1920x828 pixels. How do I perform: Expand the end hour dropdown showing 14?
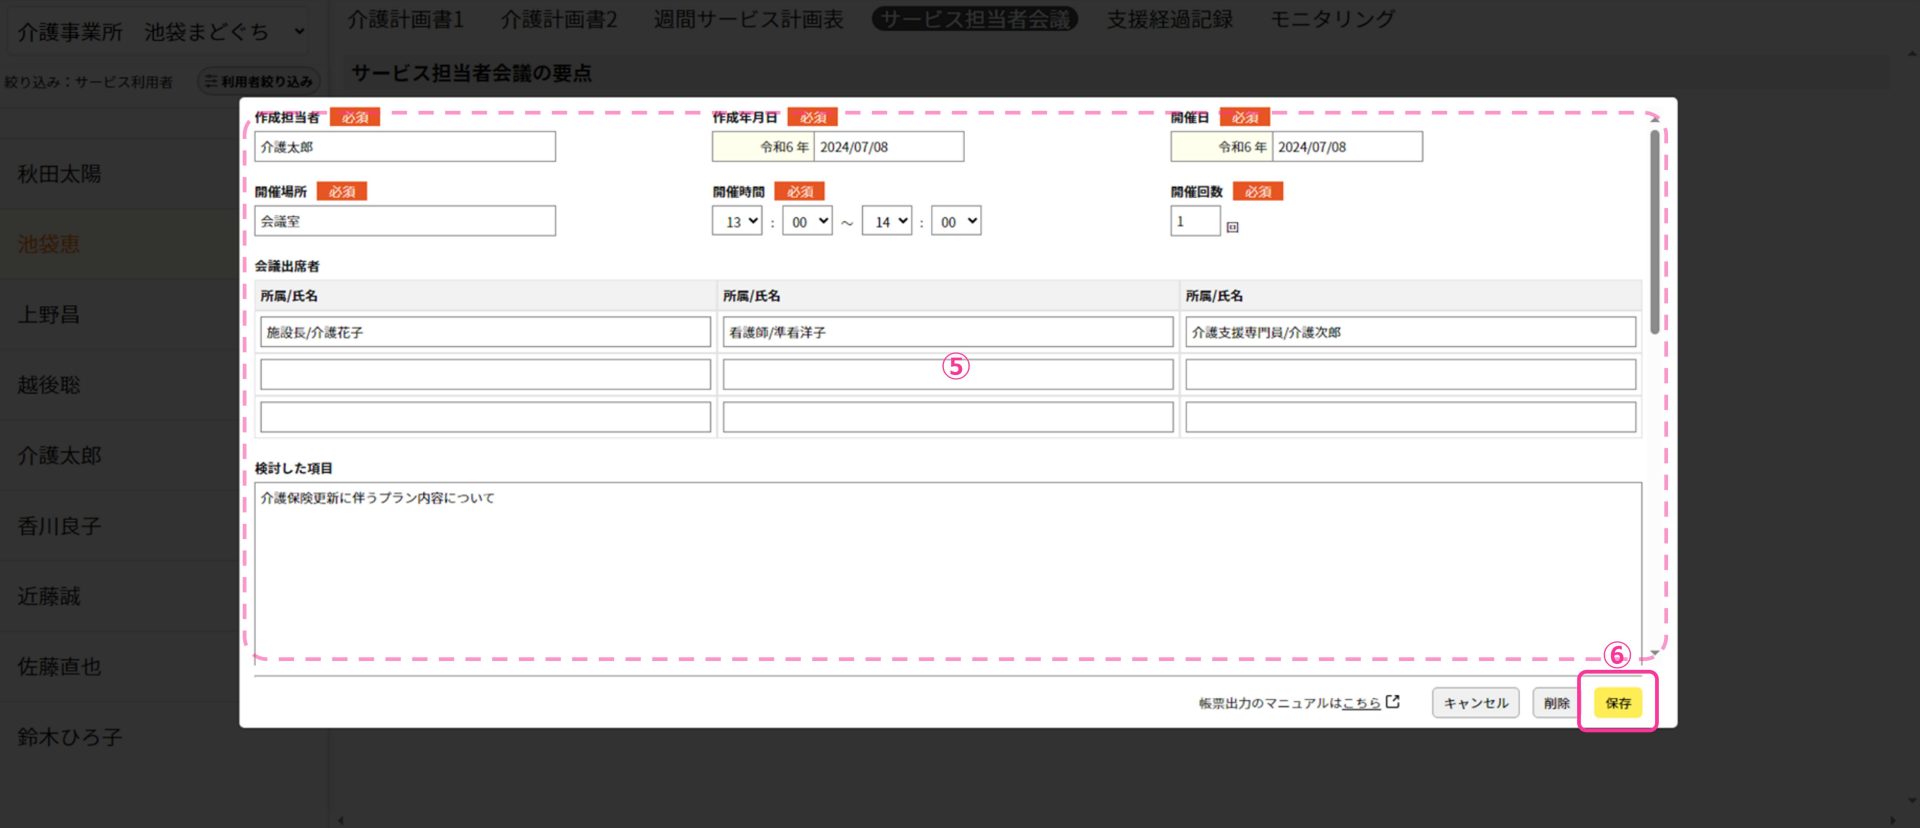(887, 221)
